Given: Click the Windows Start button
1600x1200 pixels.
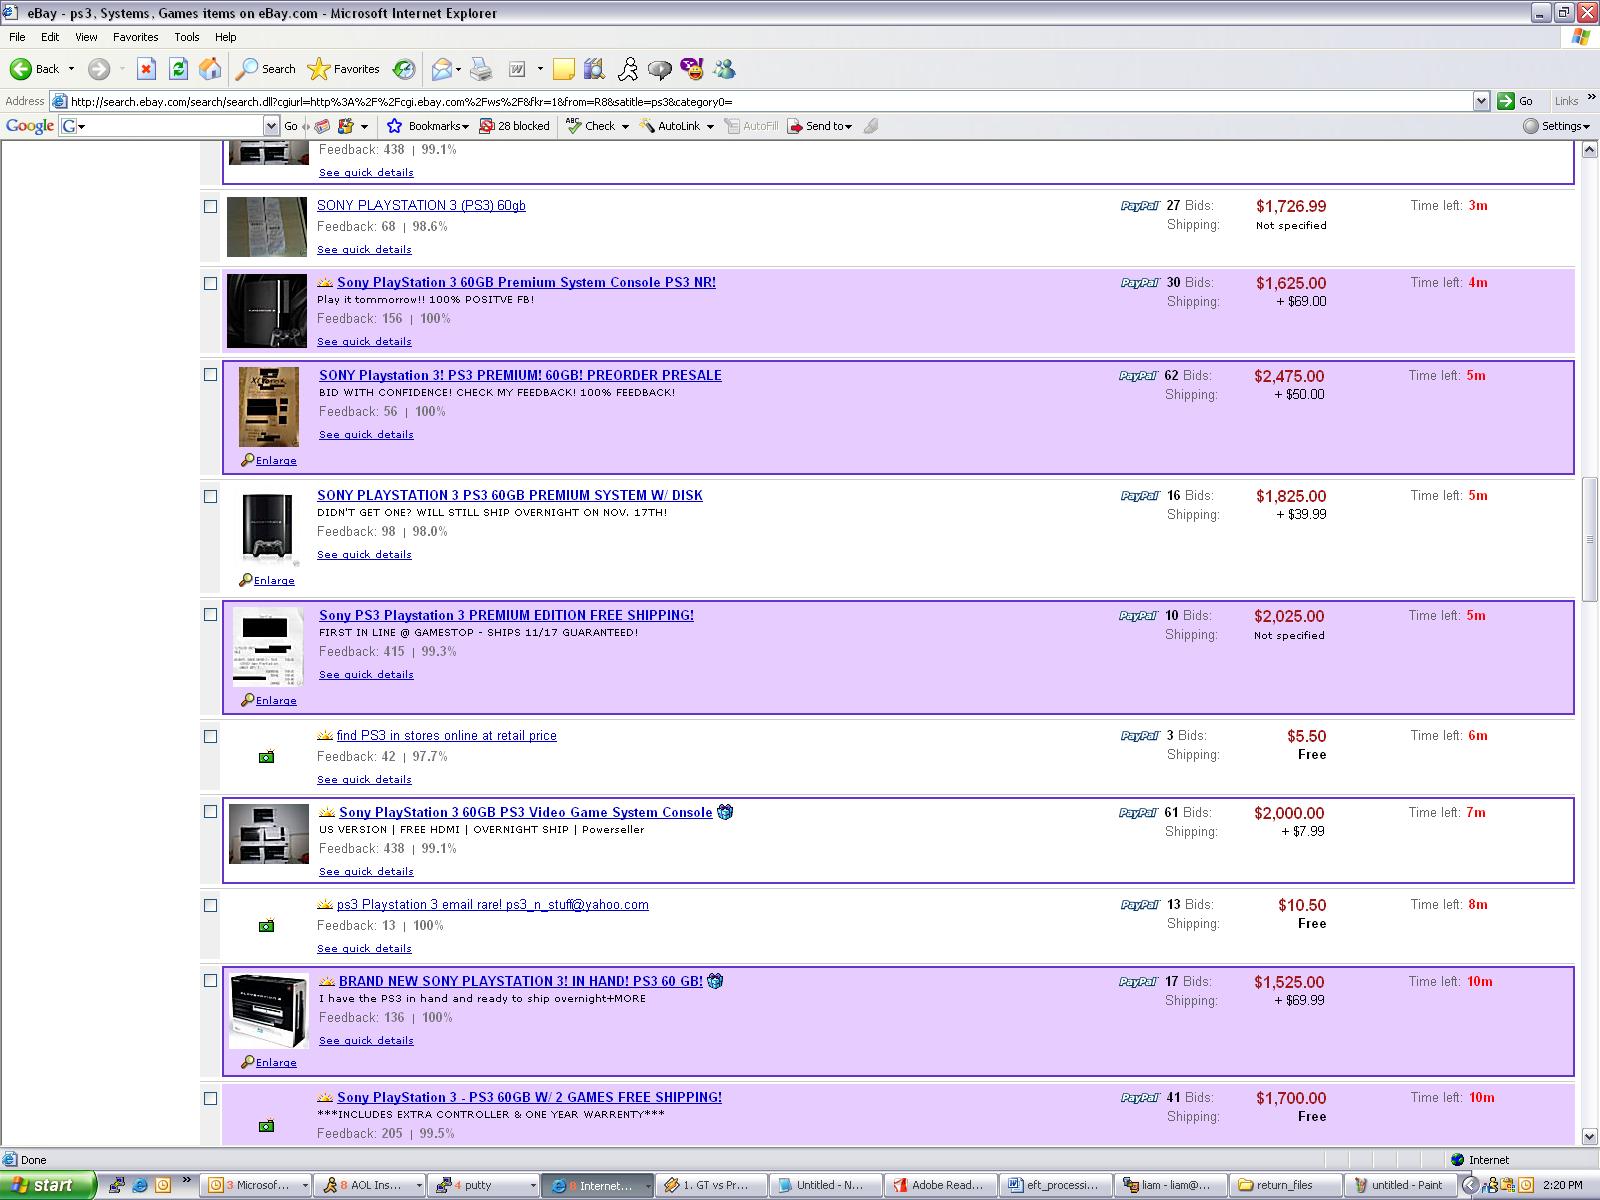Looking at the screenshot, I should tap(48, 1185).
